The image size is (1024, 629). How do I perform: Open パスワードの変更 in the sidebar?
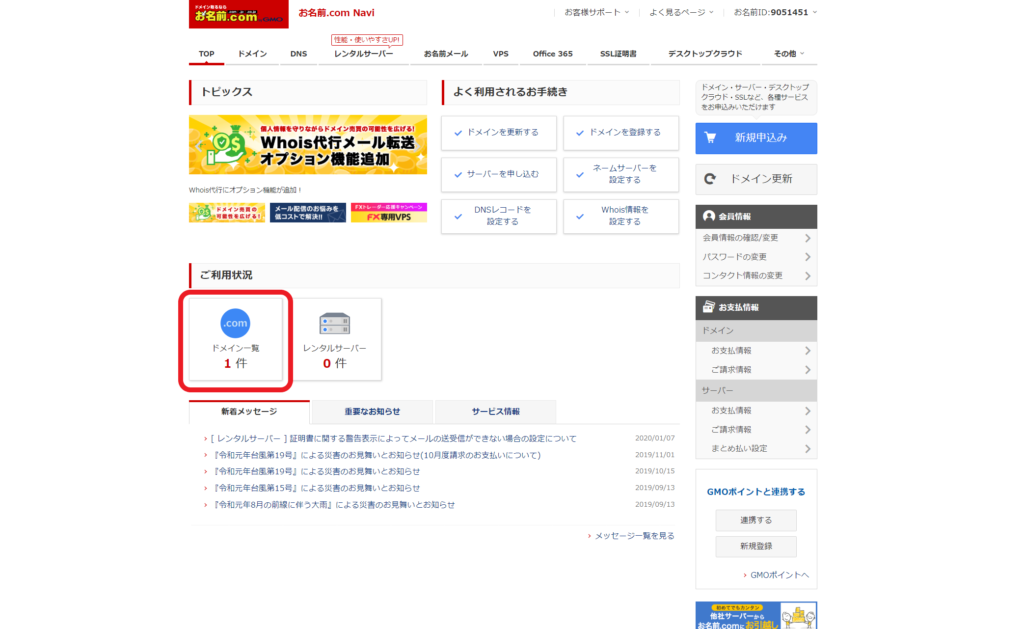pos(756,257)
